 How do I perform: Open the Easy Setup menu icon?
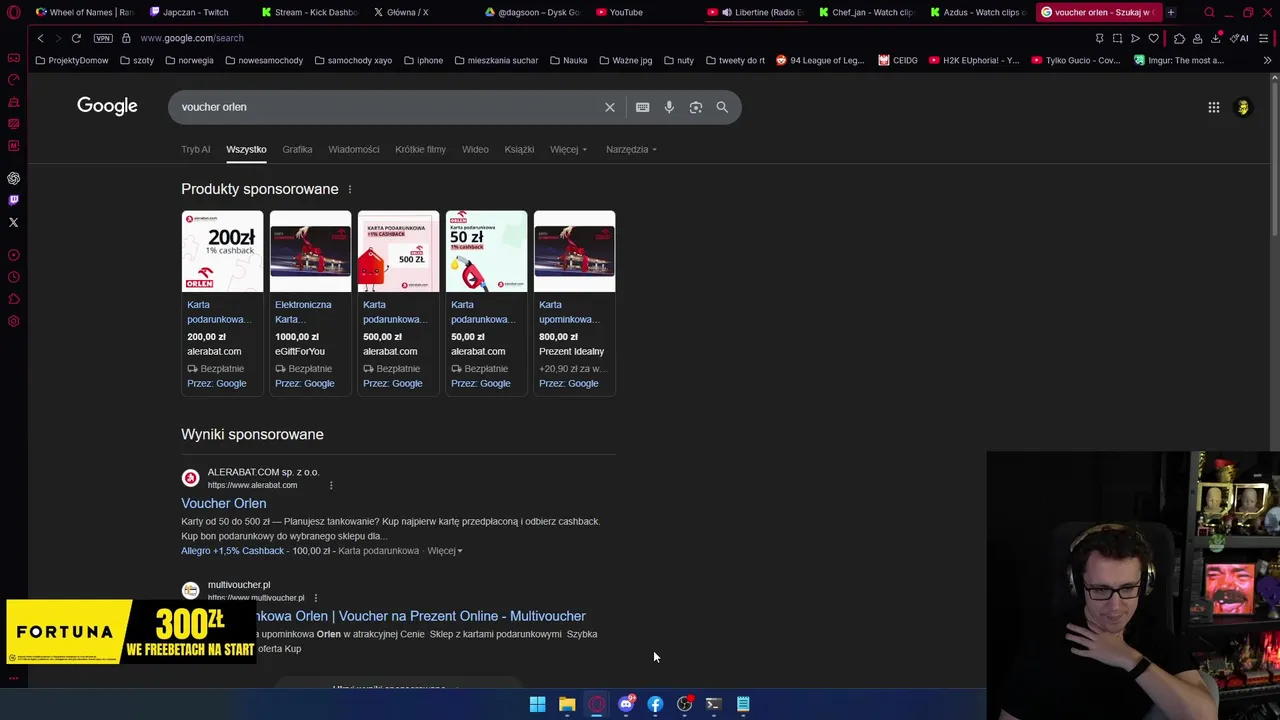point(1263,38)
